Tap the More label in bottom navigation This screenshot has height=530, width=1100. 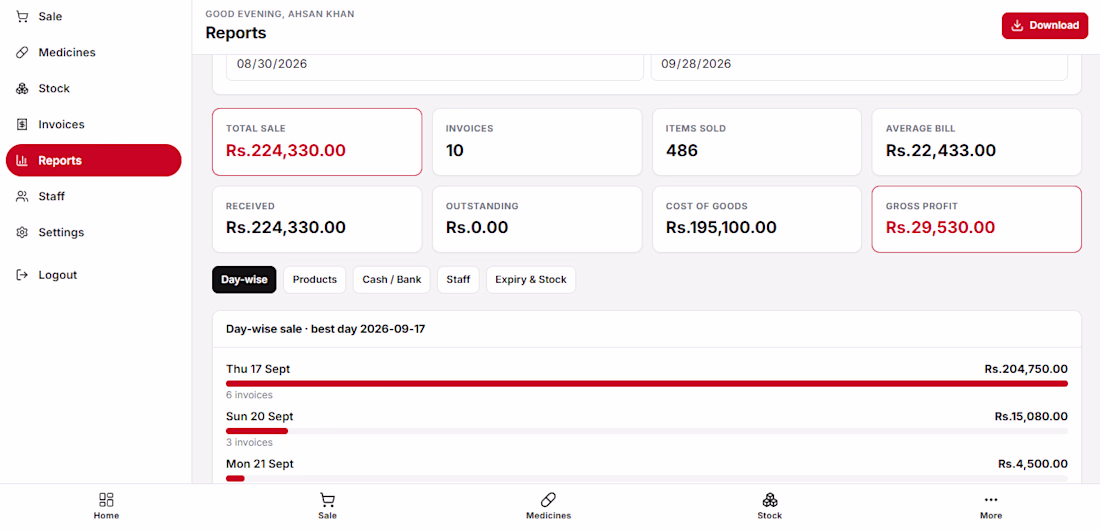point(991,515)
